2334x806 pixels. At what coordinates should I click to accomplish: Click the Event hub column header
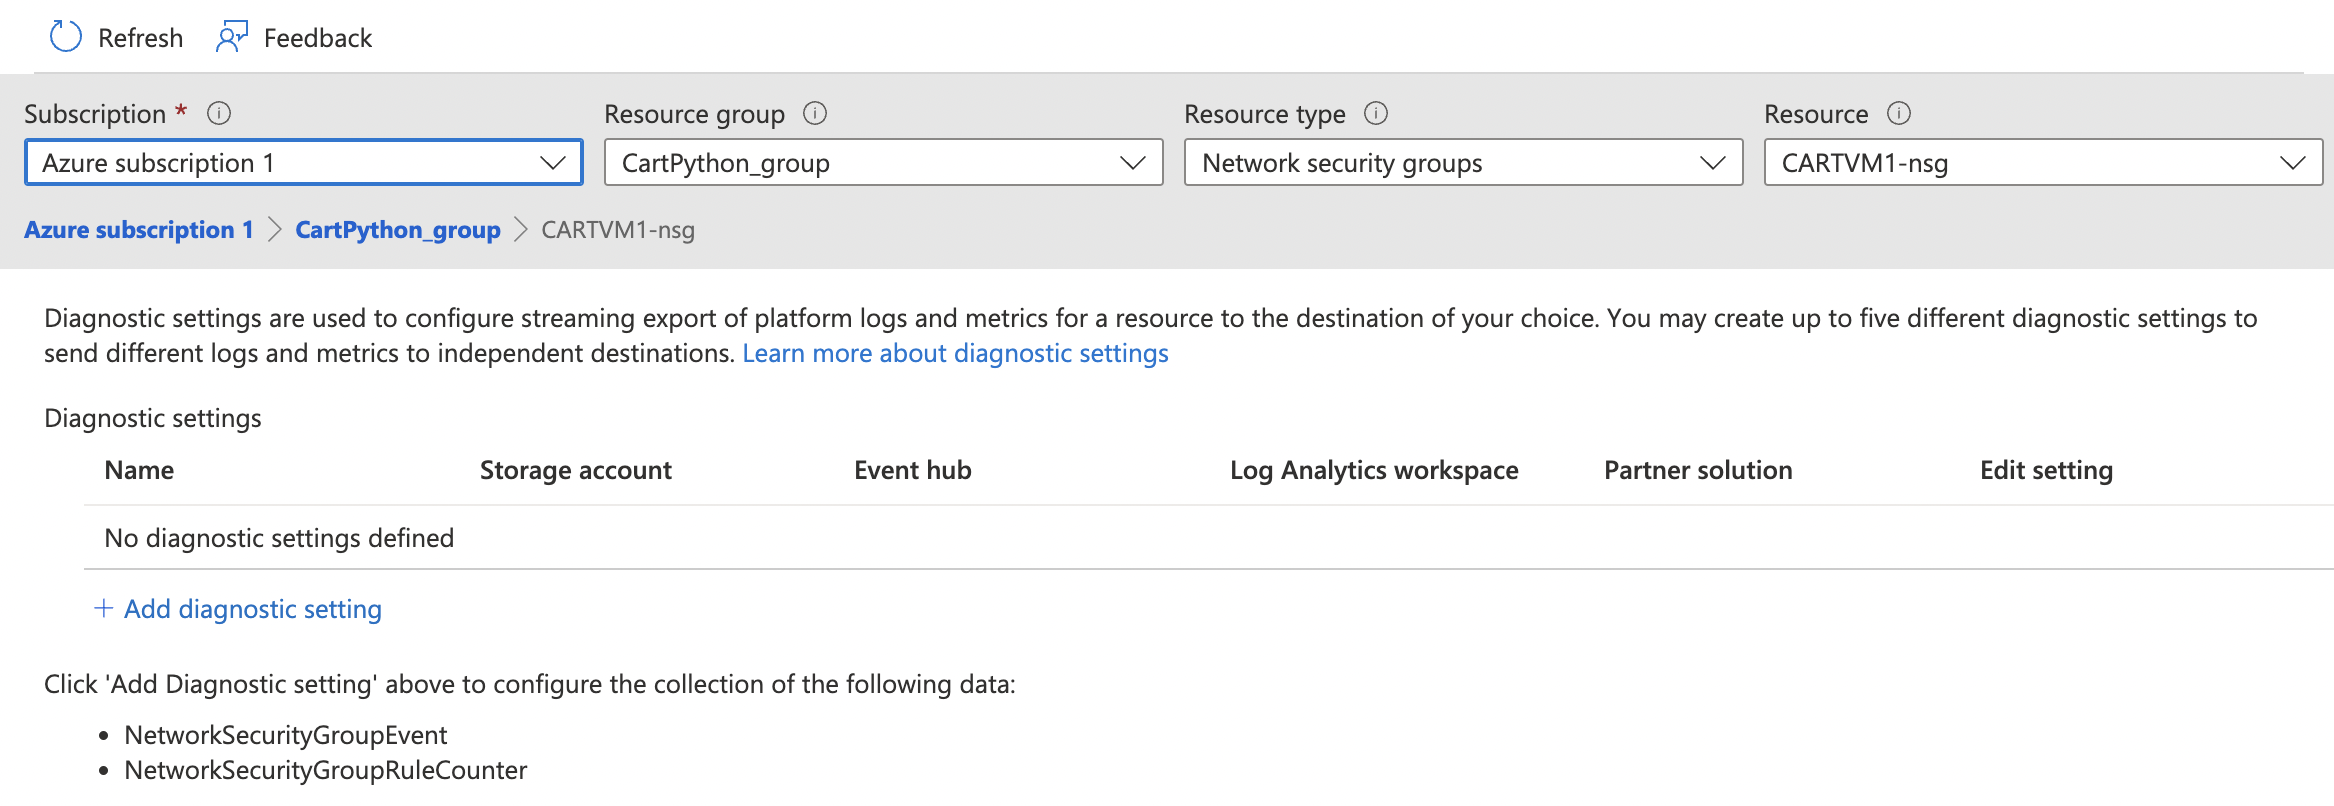point(913,470)
